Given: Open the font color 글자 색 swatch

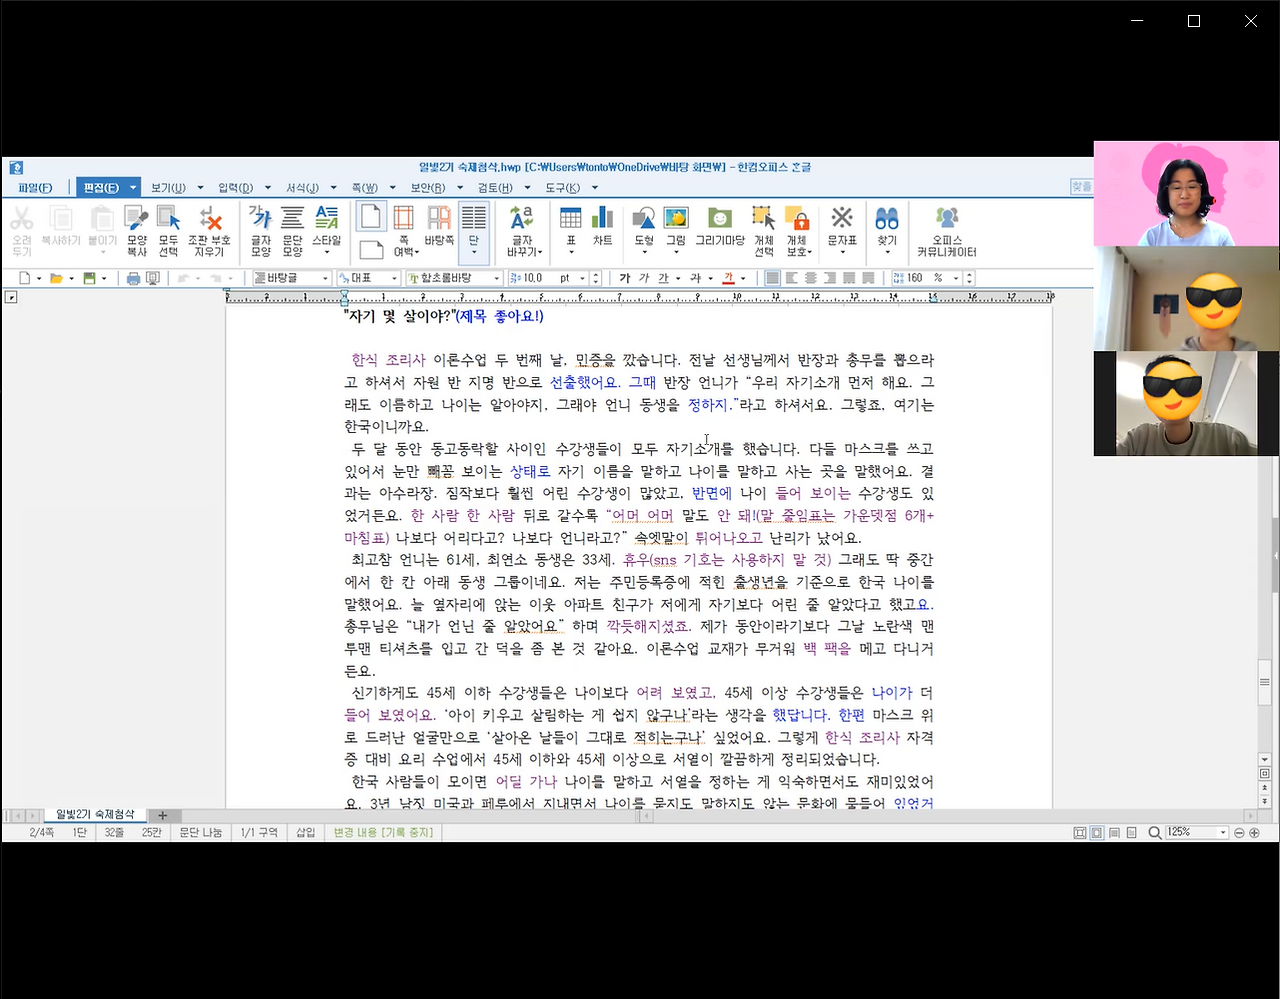Looking at the screenshot, I should click(729, 278).
